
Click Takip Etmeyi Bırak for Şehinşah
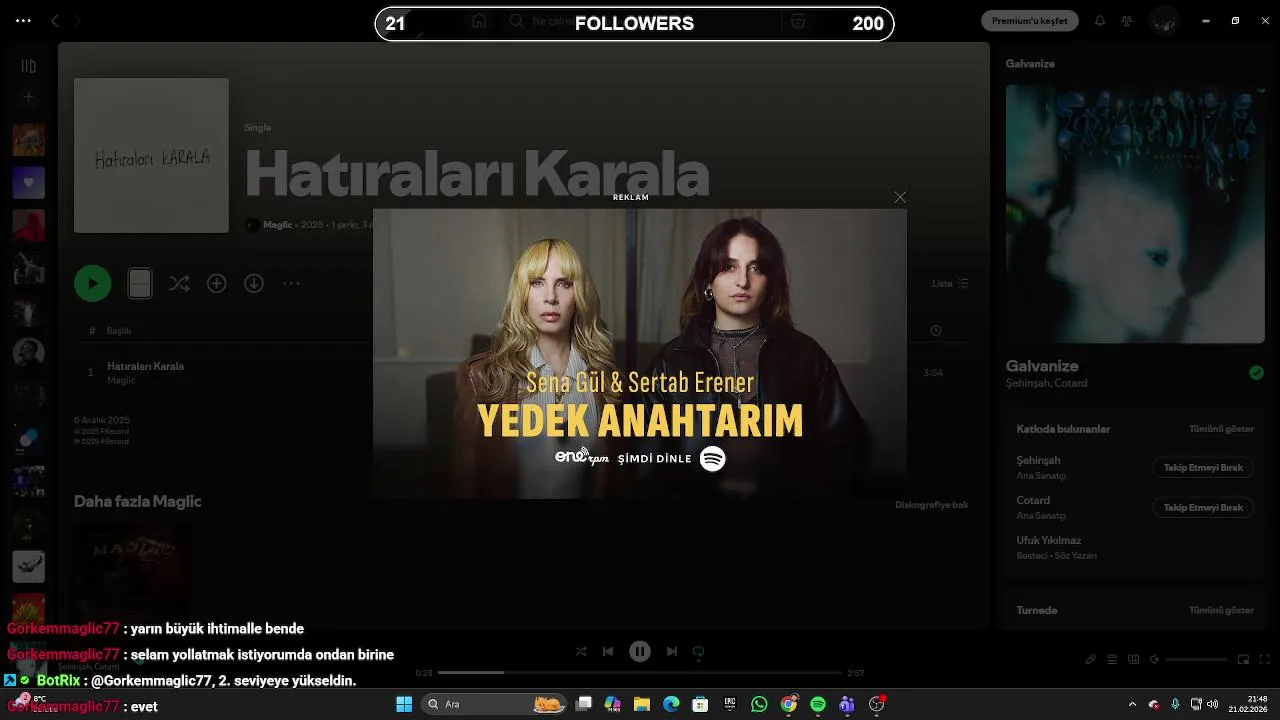tap(1203, 468)
